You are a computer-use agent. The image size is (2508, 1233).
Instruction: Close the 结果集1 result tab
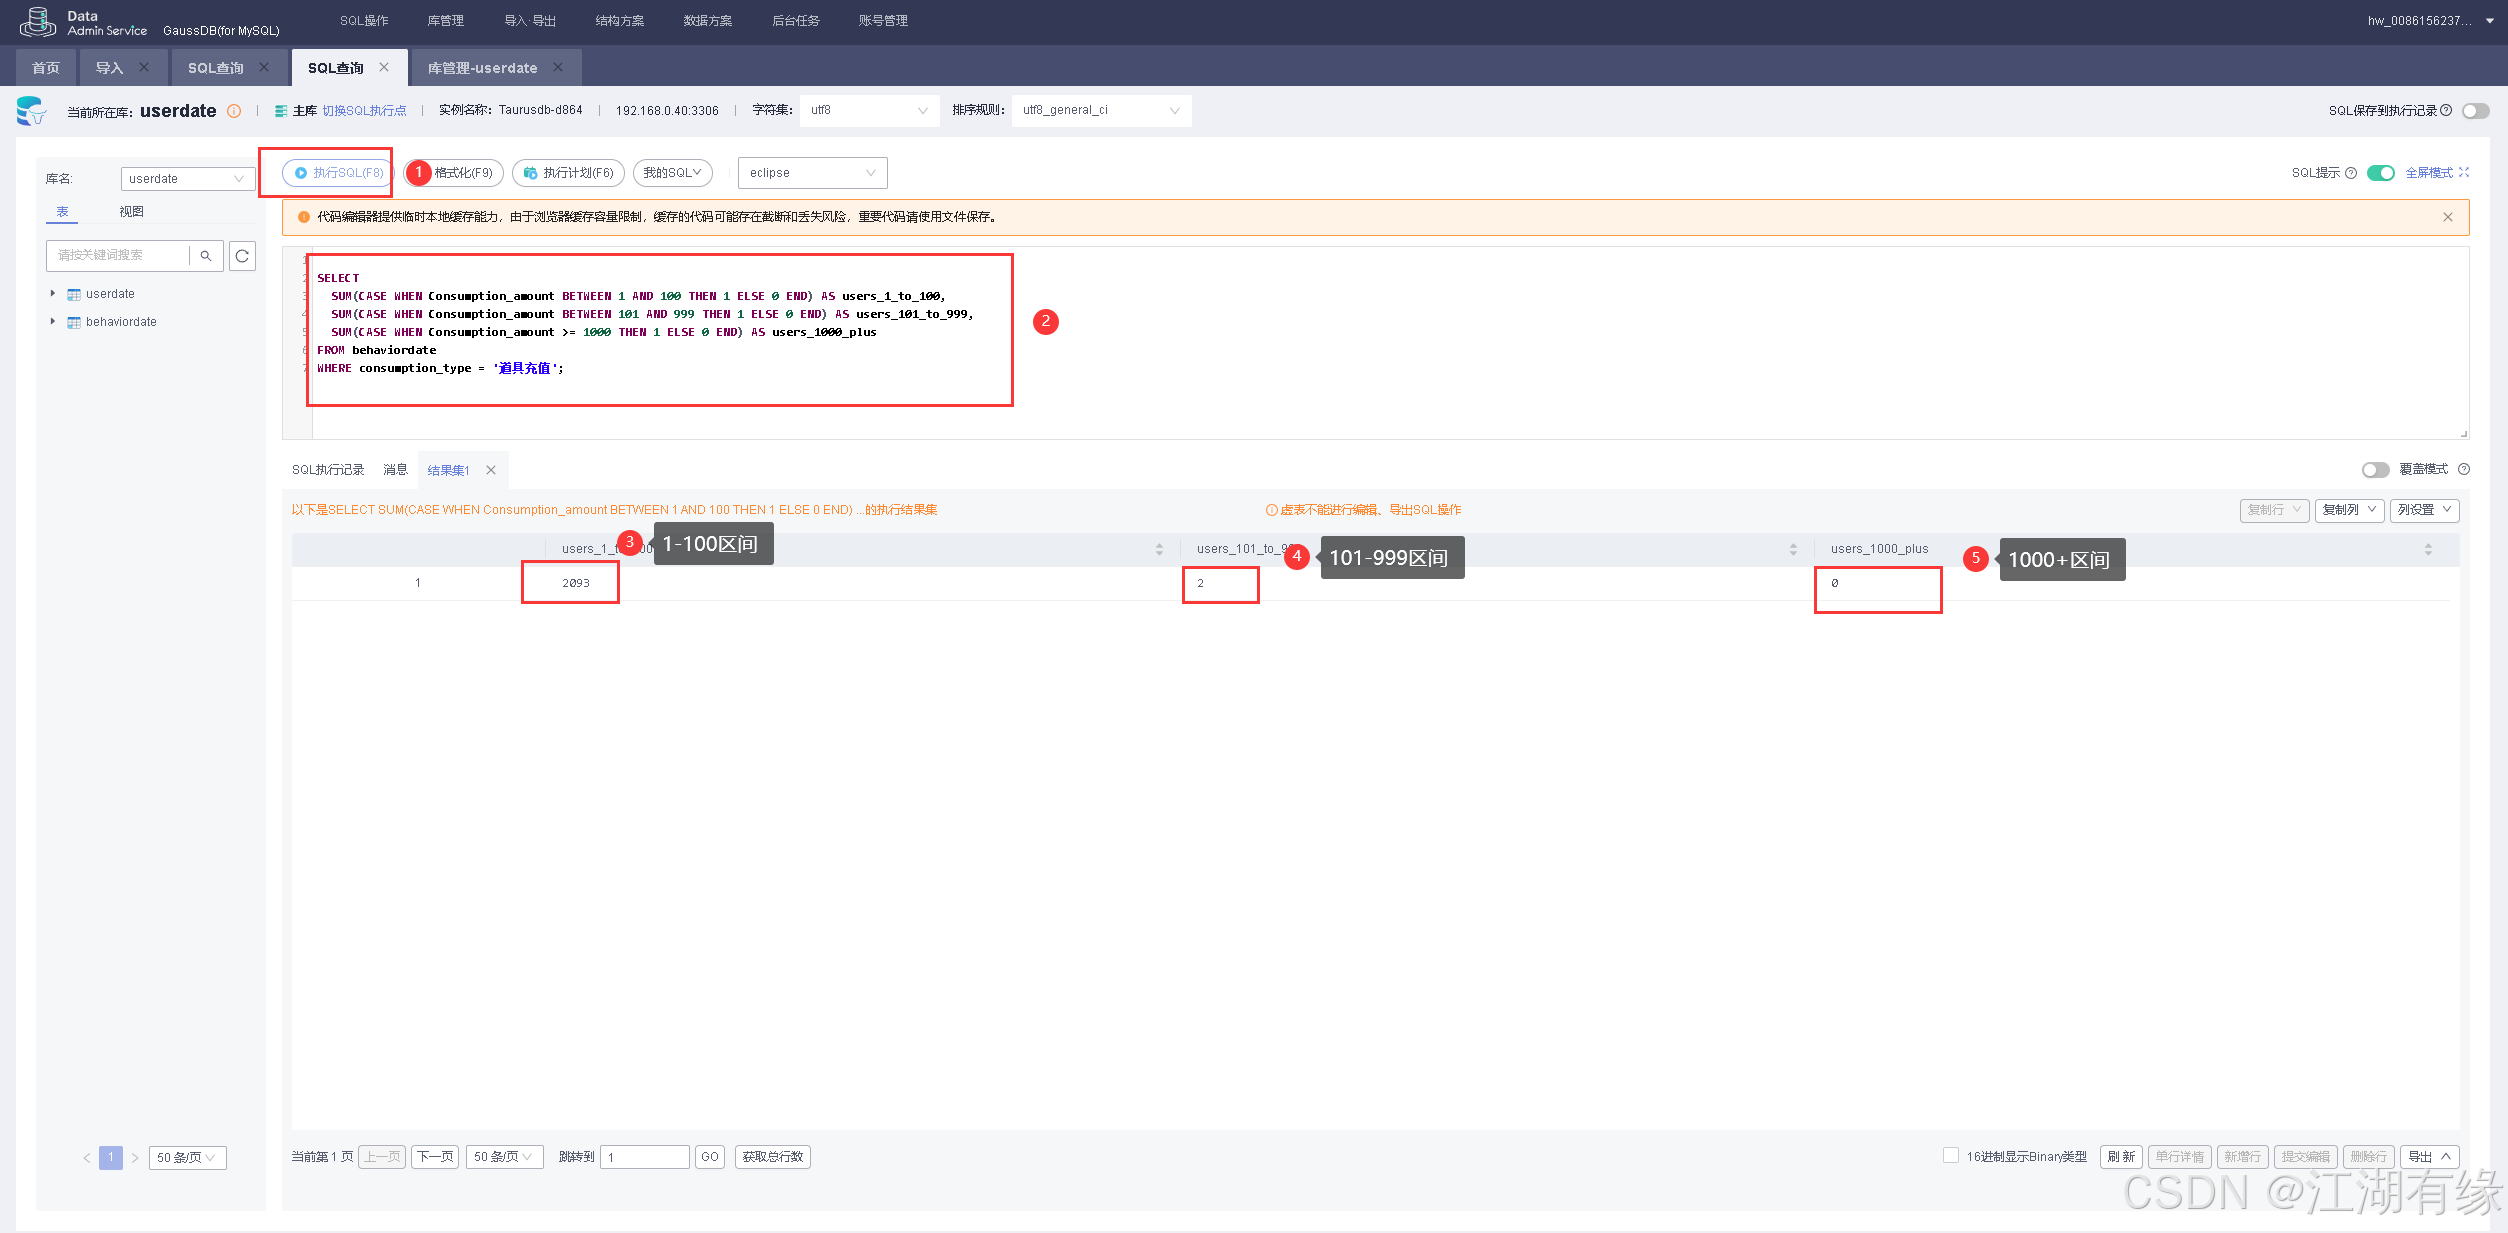tap(491, 470)
